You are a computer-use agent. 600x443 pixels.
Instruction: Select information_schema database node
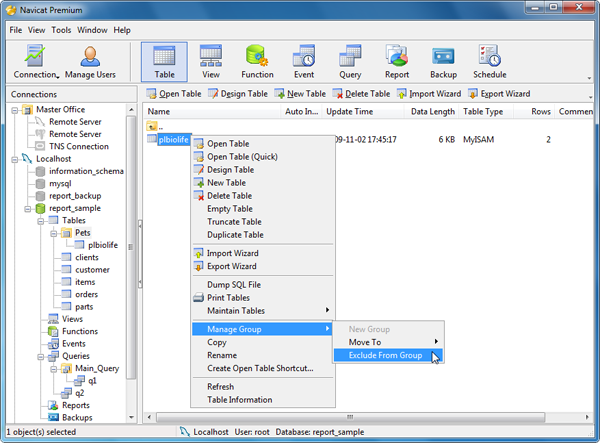coord(86,171)
